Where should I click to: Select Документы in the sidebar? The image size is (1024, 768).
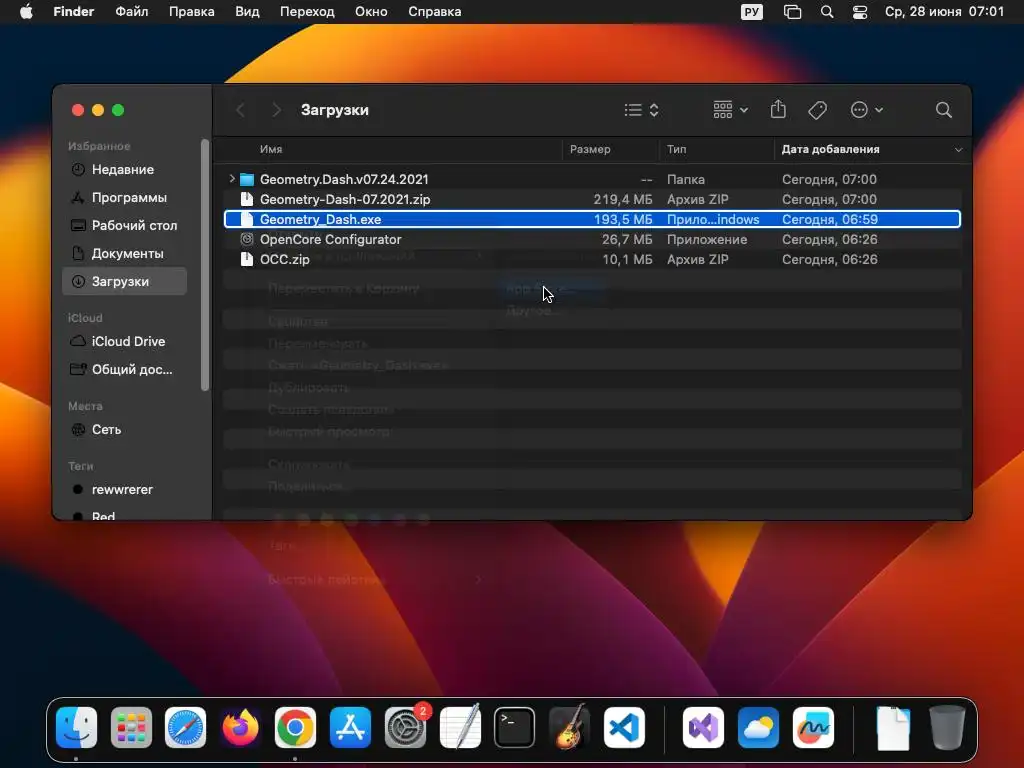(x=124, y=253)
